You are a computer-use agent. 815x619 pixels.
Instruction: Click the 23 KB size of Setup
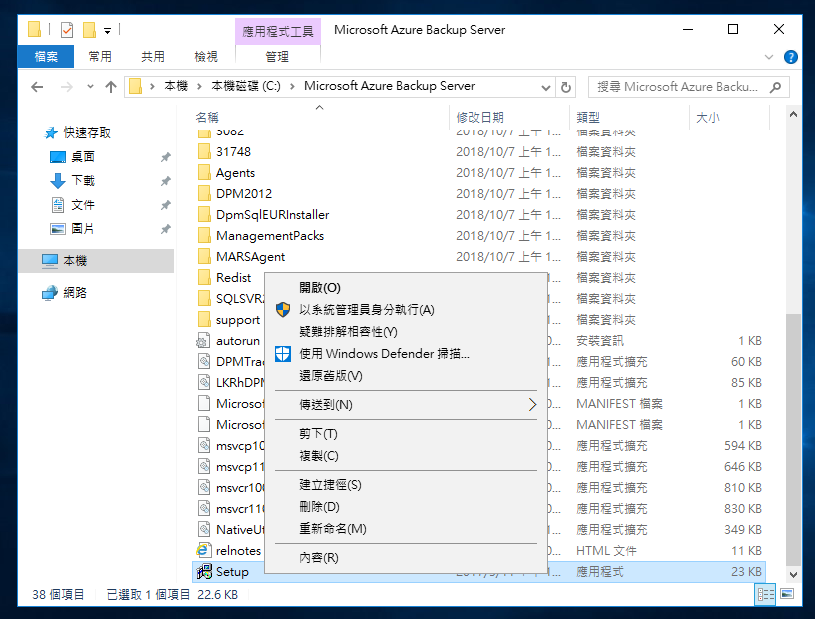(x=746, y=572)
